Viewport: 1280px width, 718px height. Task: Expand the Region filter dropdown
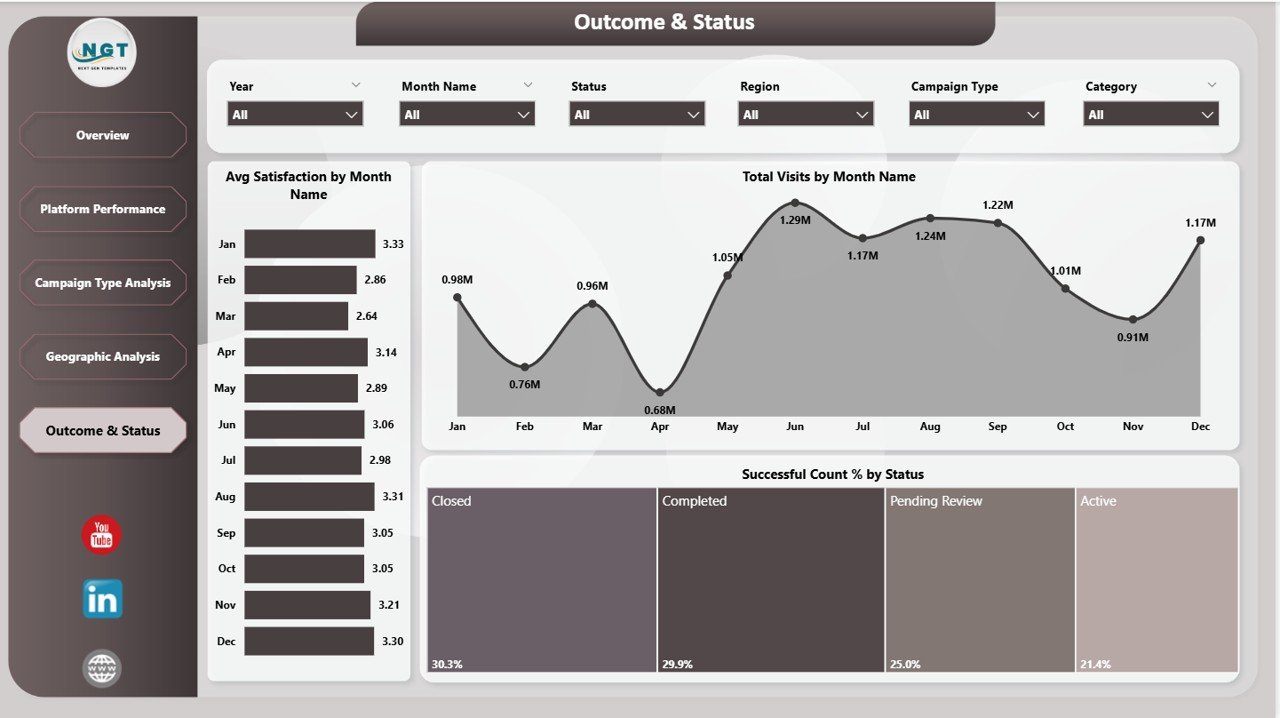tap(806, 114)
